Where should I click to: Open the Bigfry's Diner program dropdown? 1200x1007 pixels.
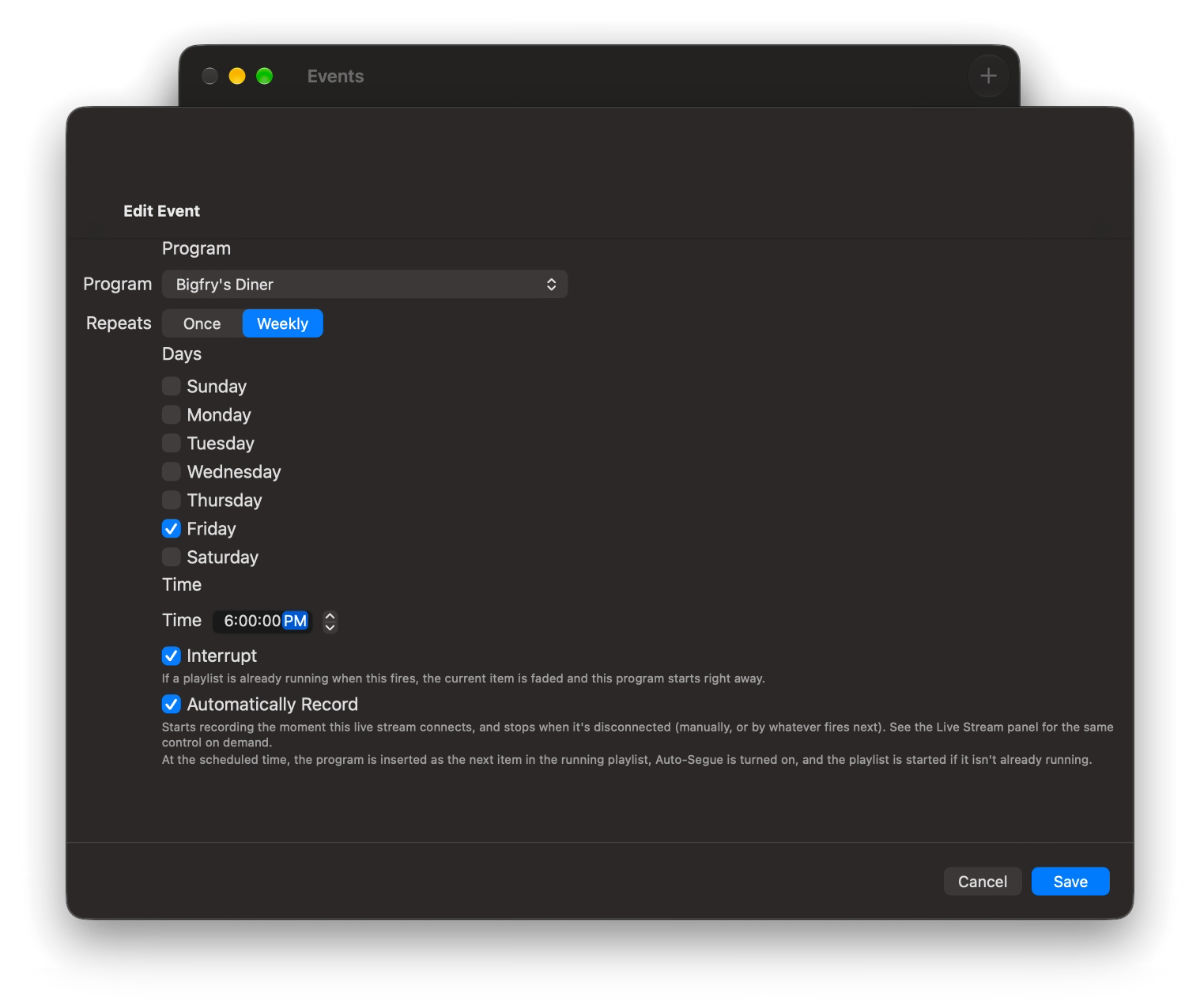click(365, 285)
